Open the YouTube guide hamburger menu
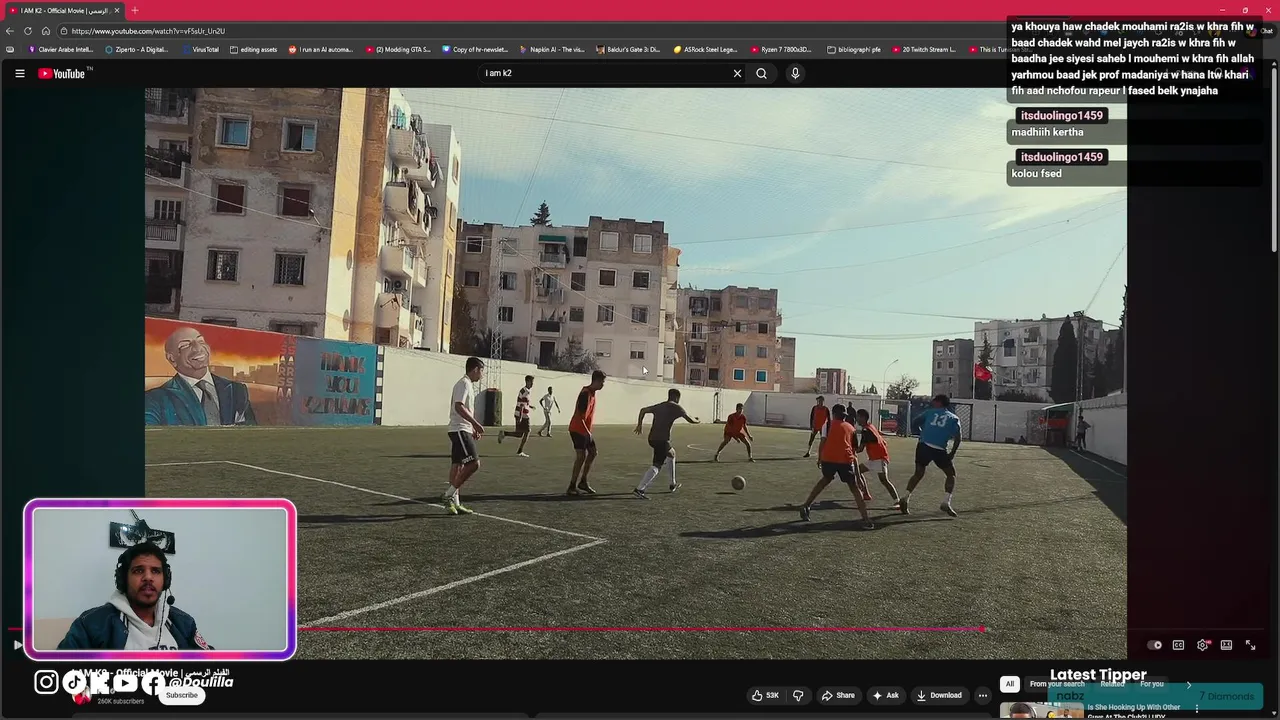1280x720 pixels. 19,73
